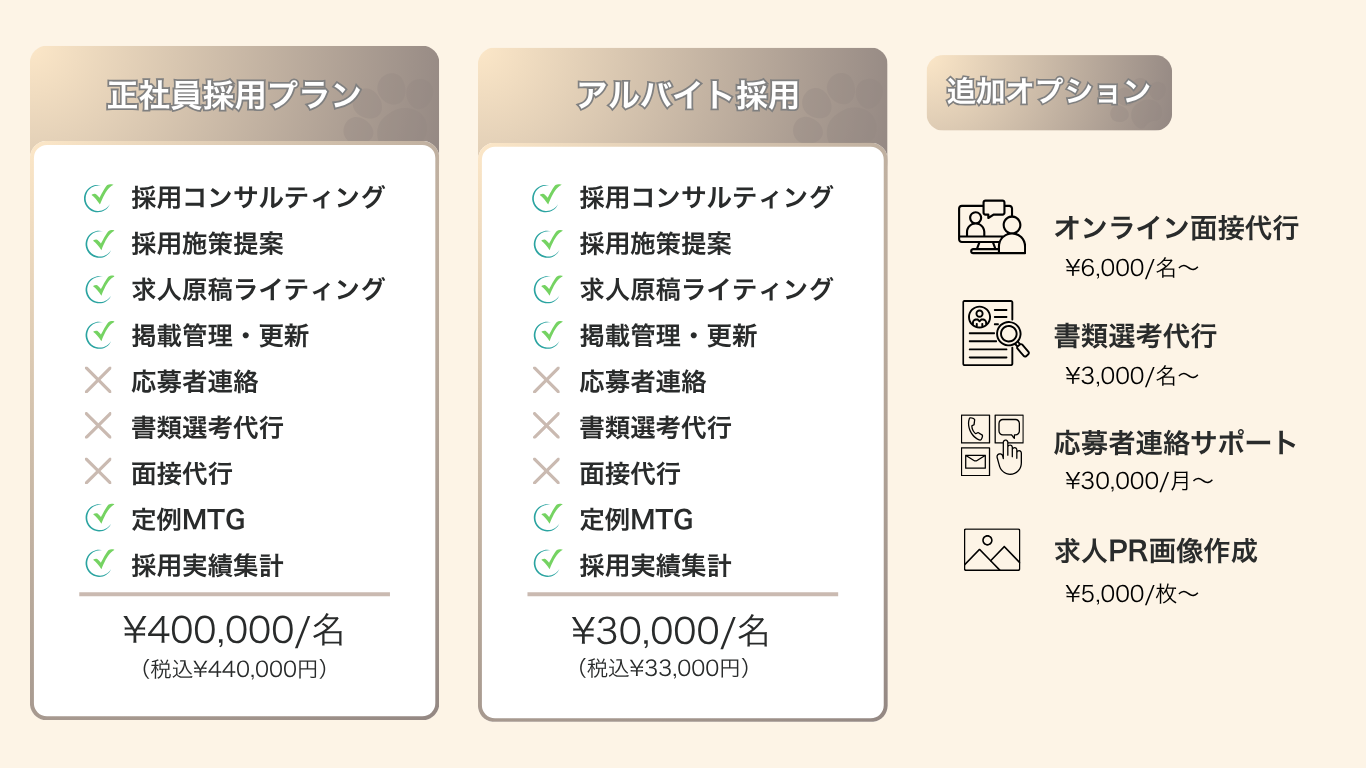
Task: Click the applicant contact support icon
Action: tap(991, 444)
